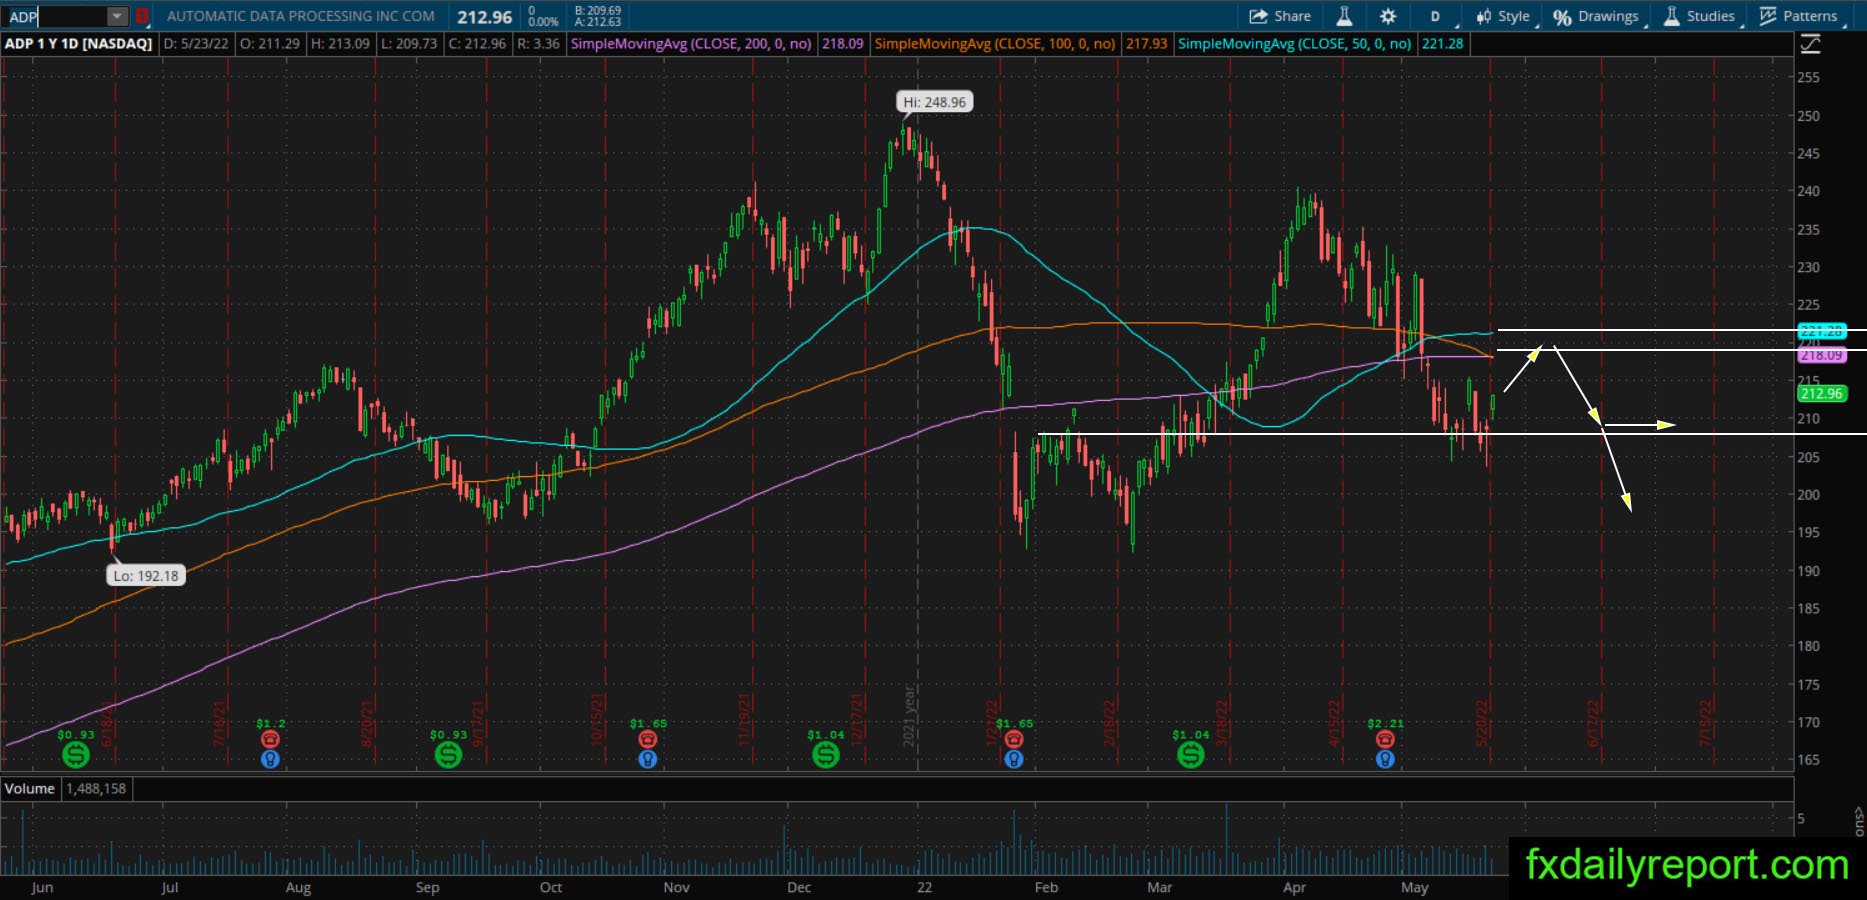Click the L: 209.73 low readout

[409, 44]
